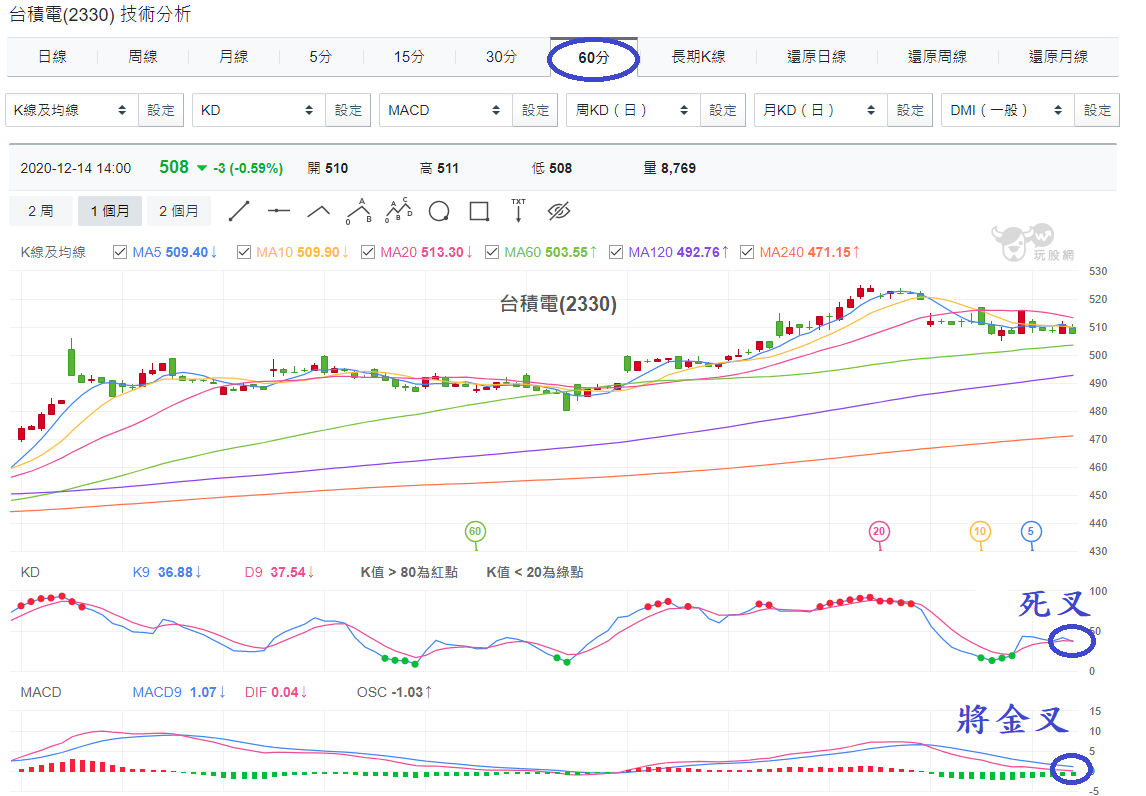Viewport: 1146px width, 796px height.
Task: Toggle hide drawings eye icon
Action: (558, 211)
